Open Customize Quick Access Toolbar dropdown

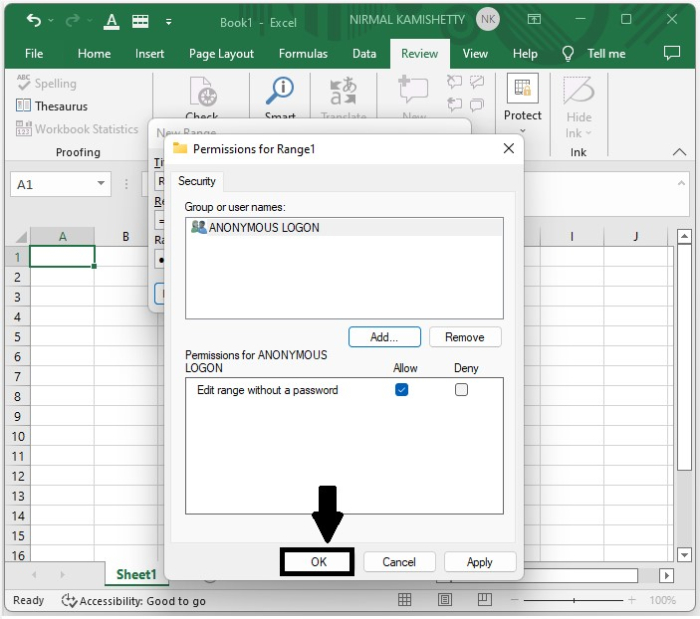(168, 21)
